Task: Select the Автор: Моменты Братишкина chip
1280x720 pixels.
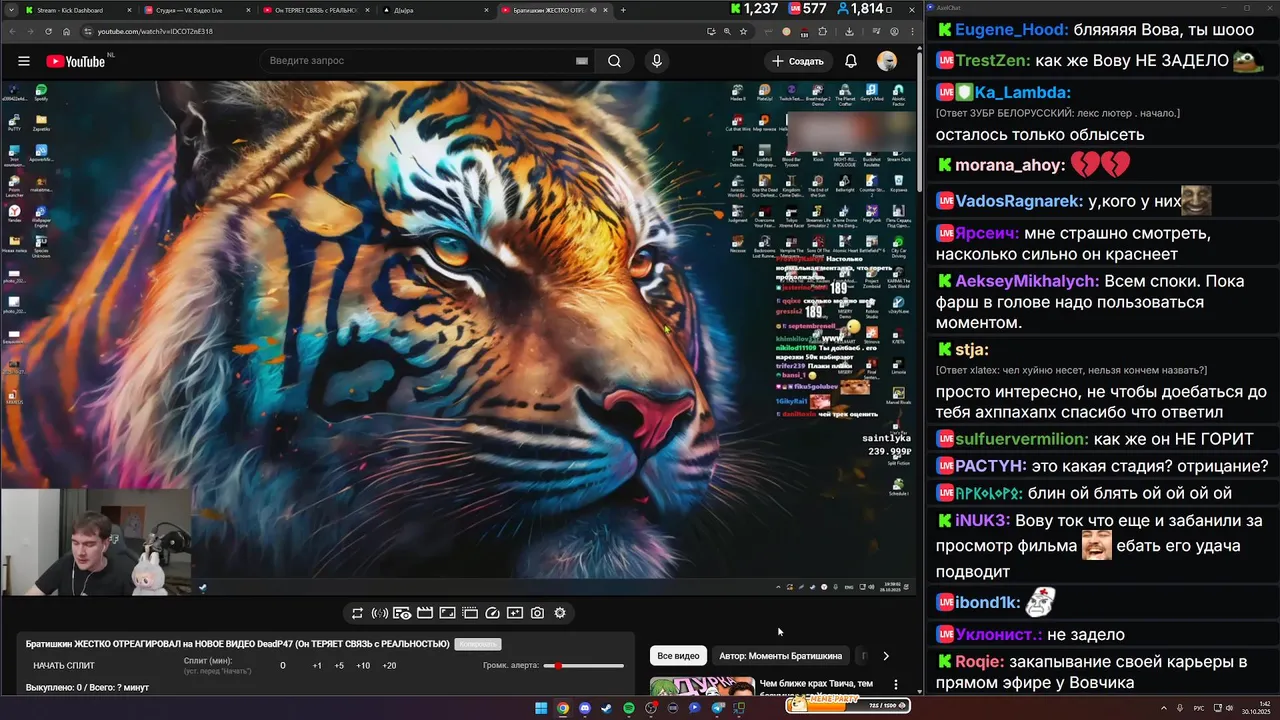Action: pyautogui.click(x=780, y=656)
